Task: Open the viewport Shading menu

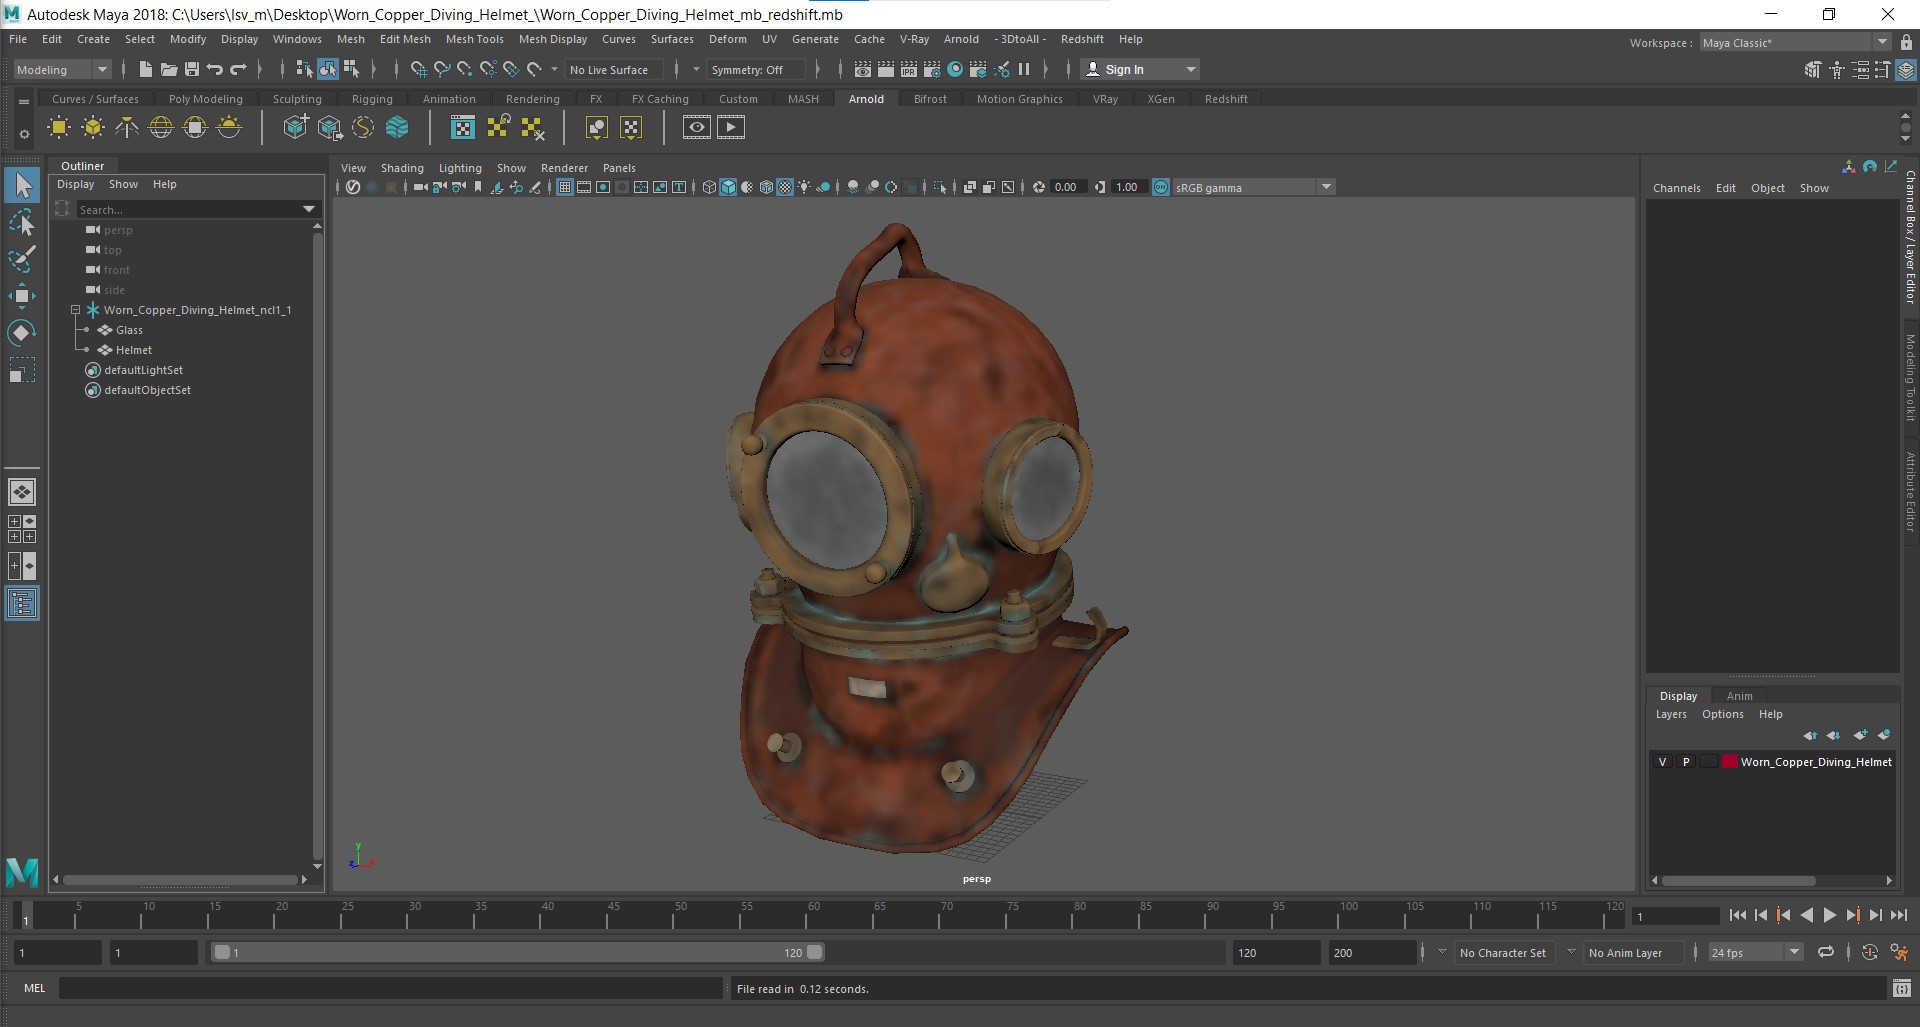Action: coord(402,168)
